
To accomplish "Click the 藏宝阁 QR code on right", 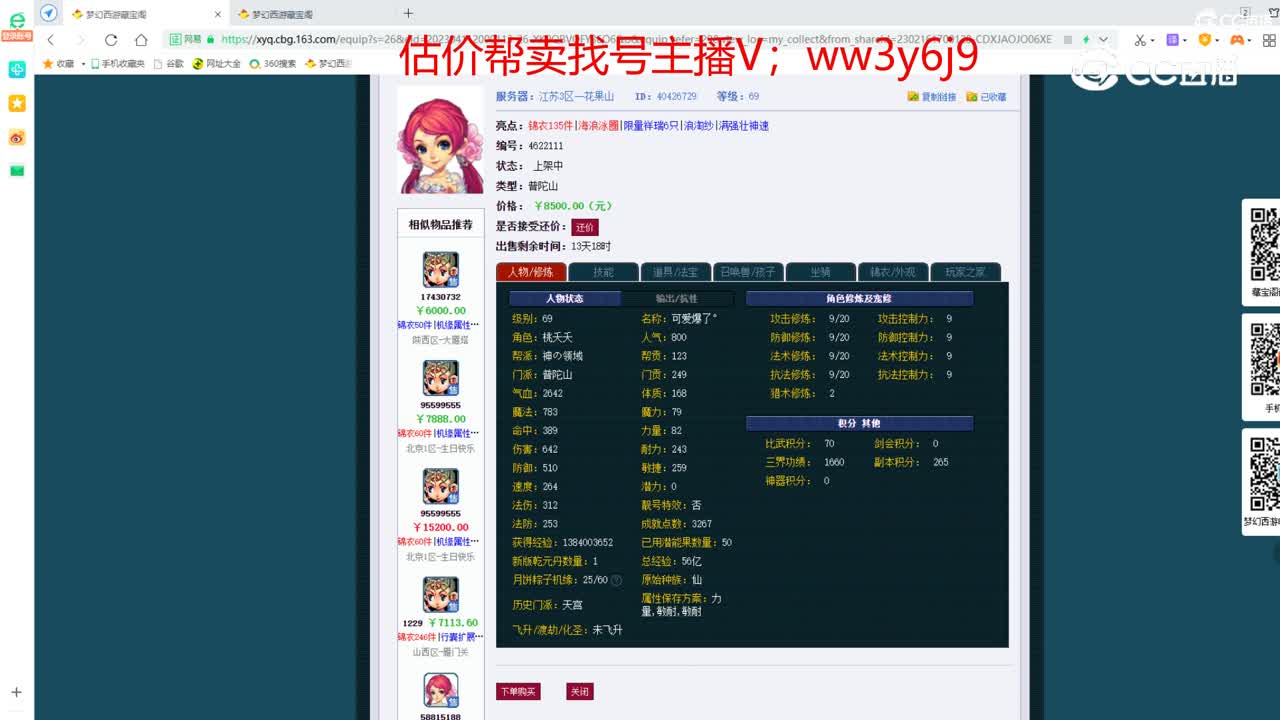I will pos(1265,245).
